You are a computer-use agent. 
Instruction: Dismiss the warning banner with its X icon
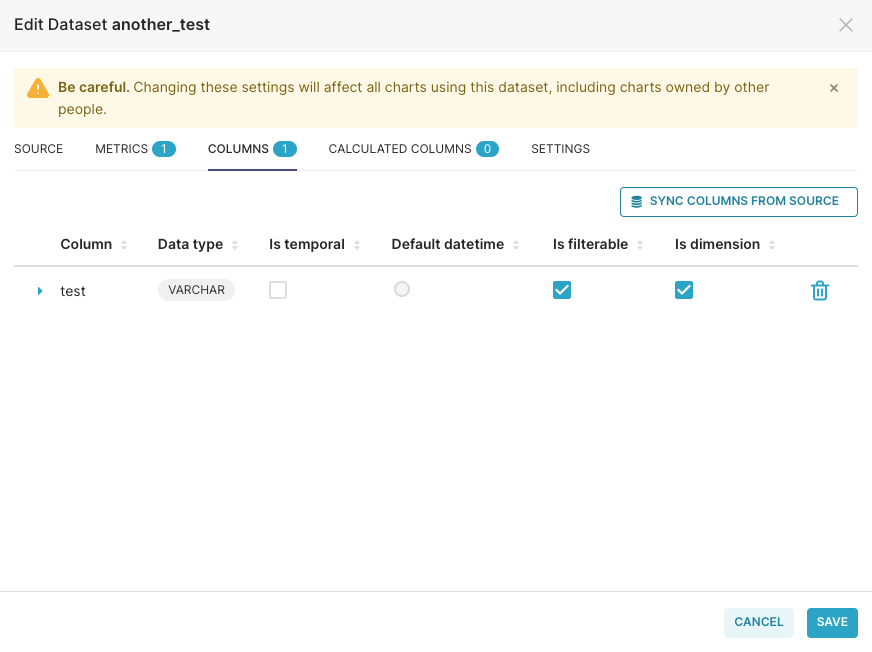pyautogui.click(x=833, y=87)
